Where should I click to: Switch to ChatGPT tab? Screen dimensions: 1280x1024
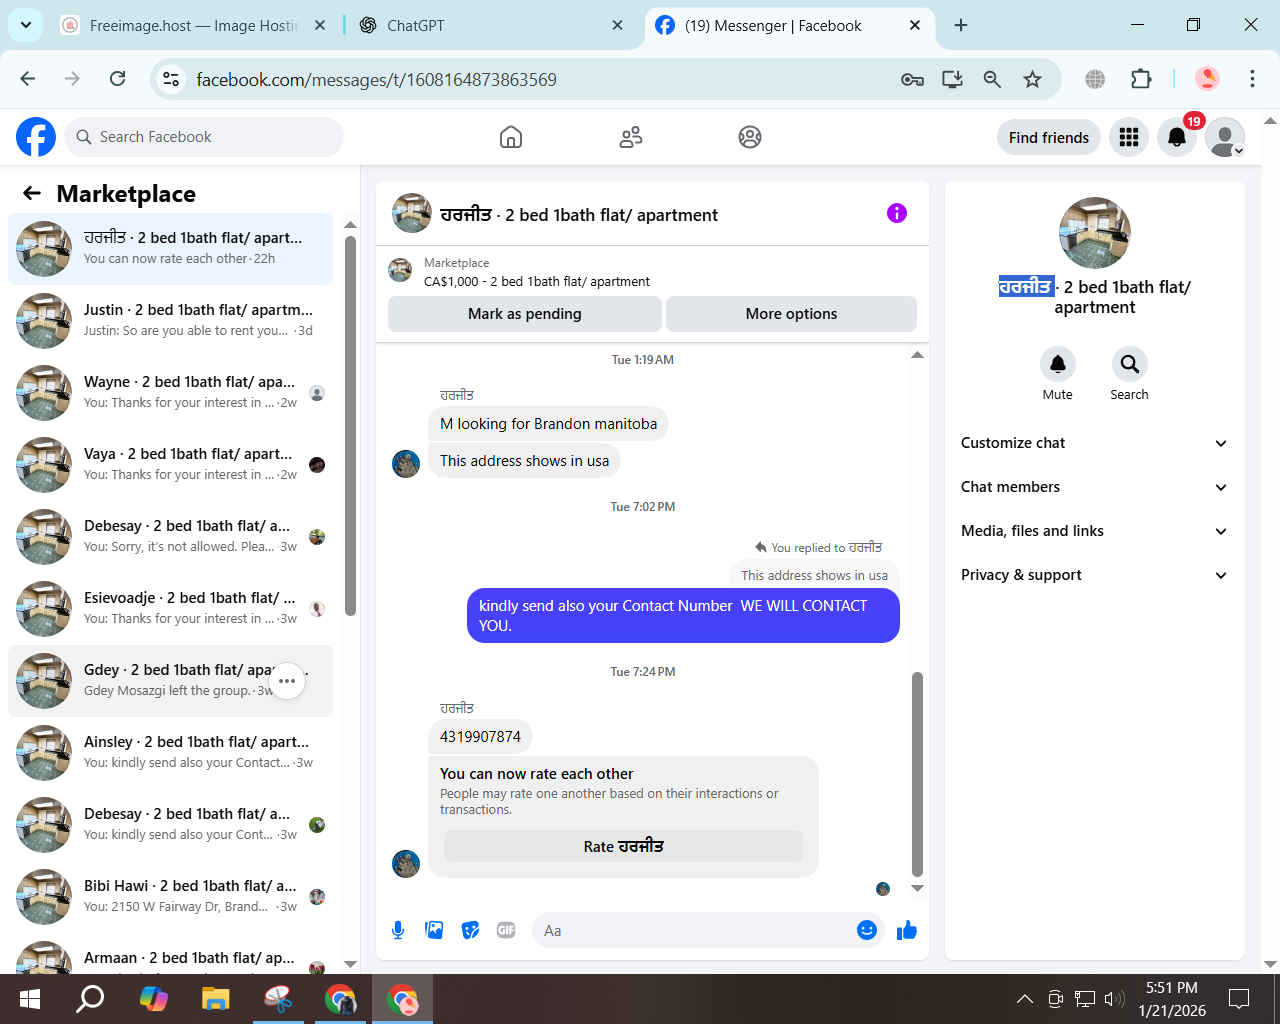[492, 26]
